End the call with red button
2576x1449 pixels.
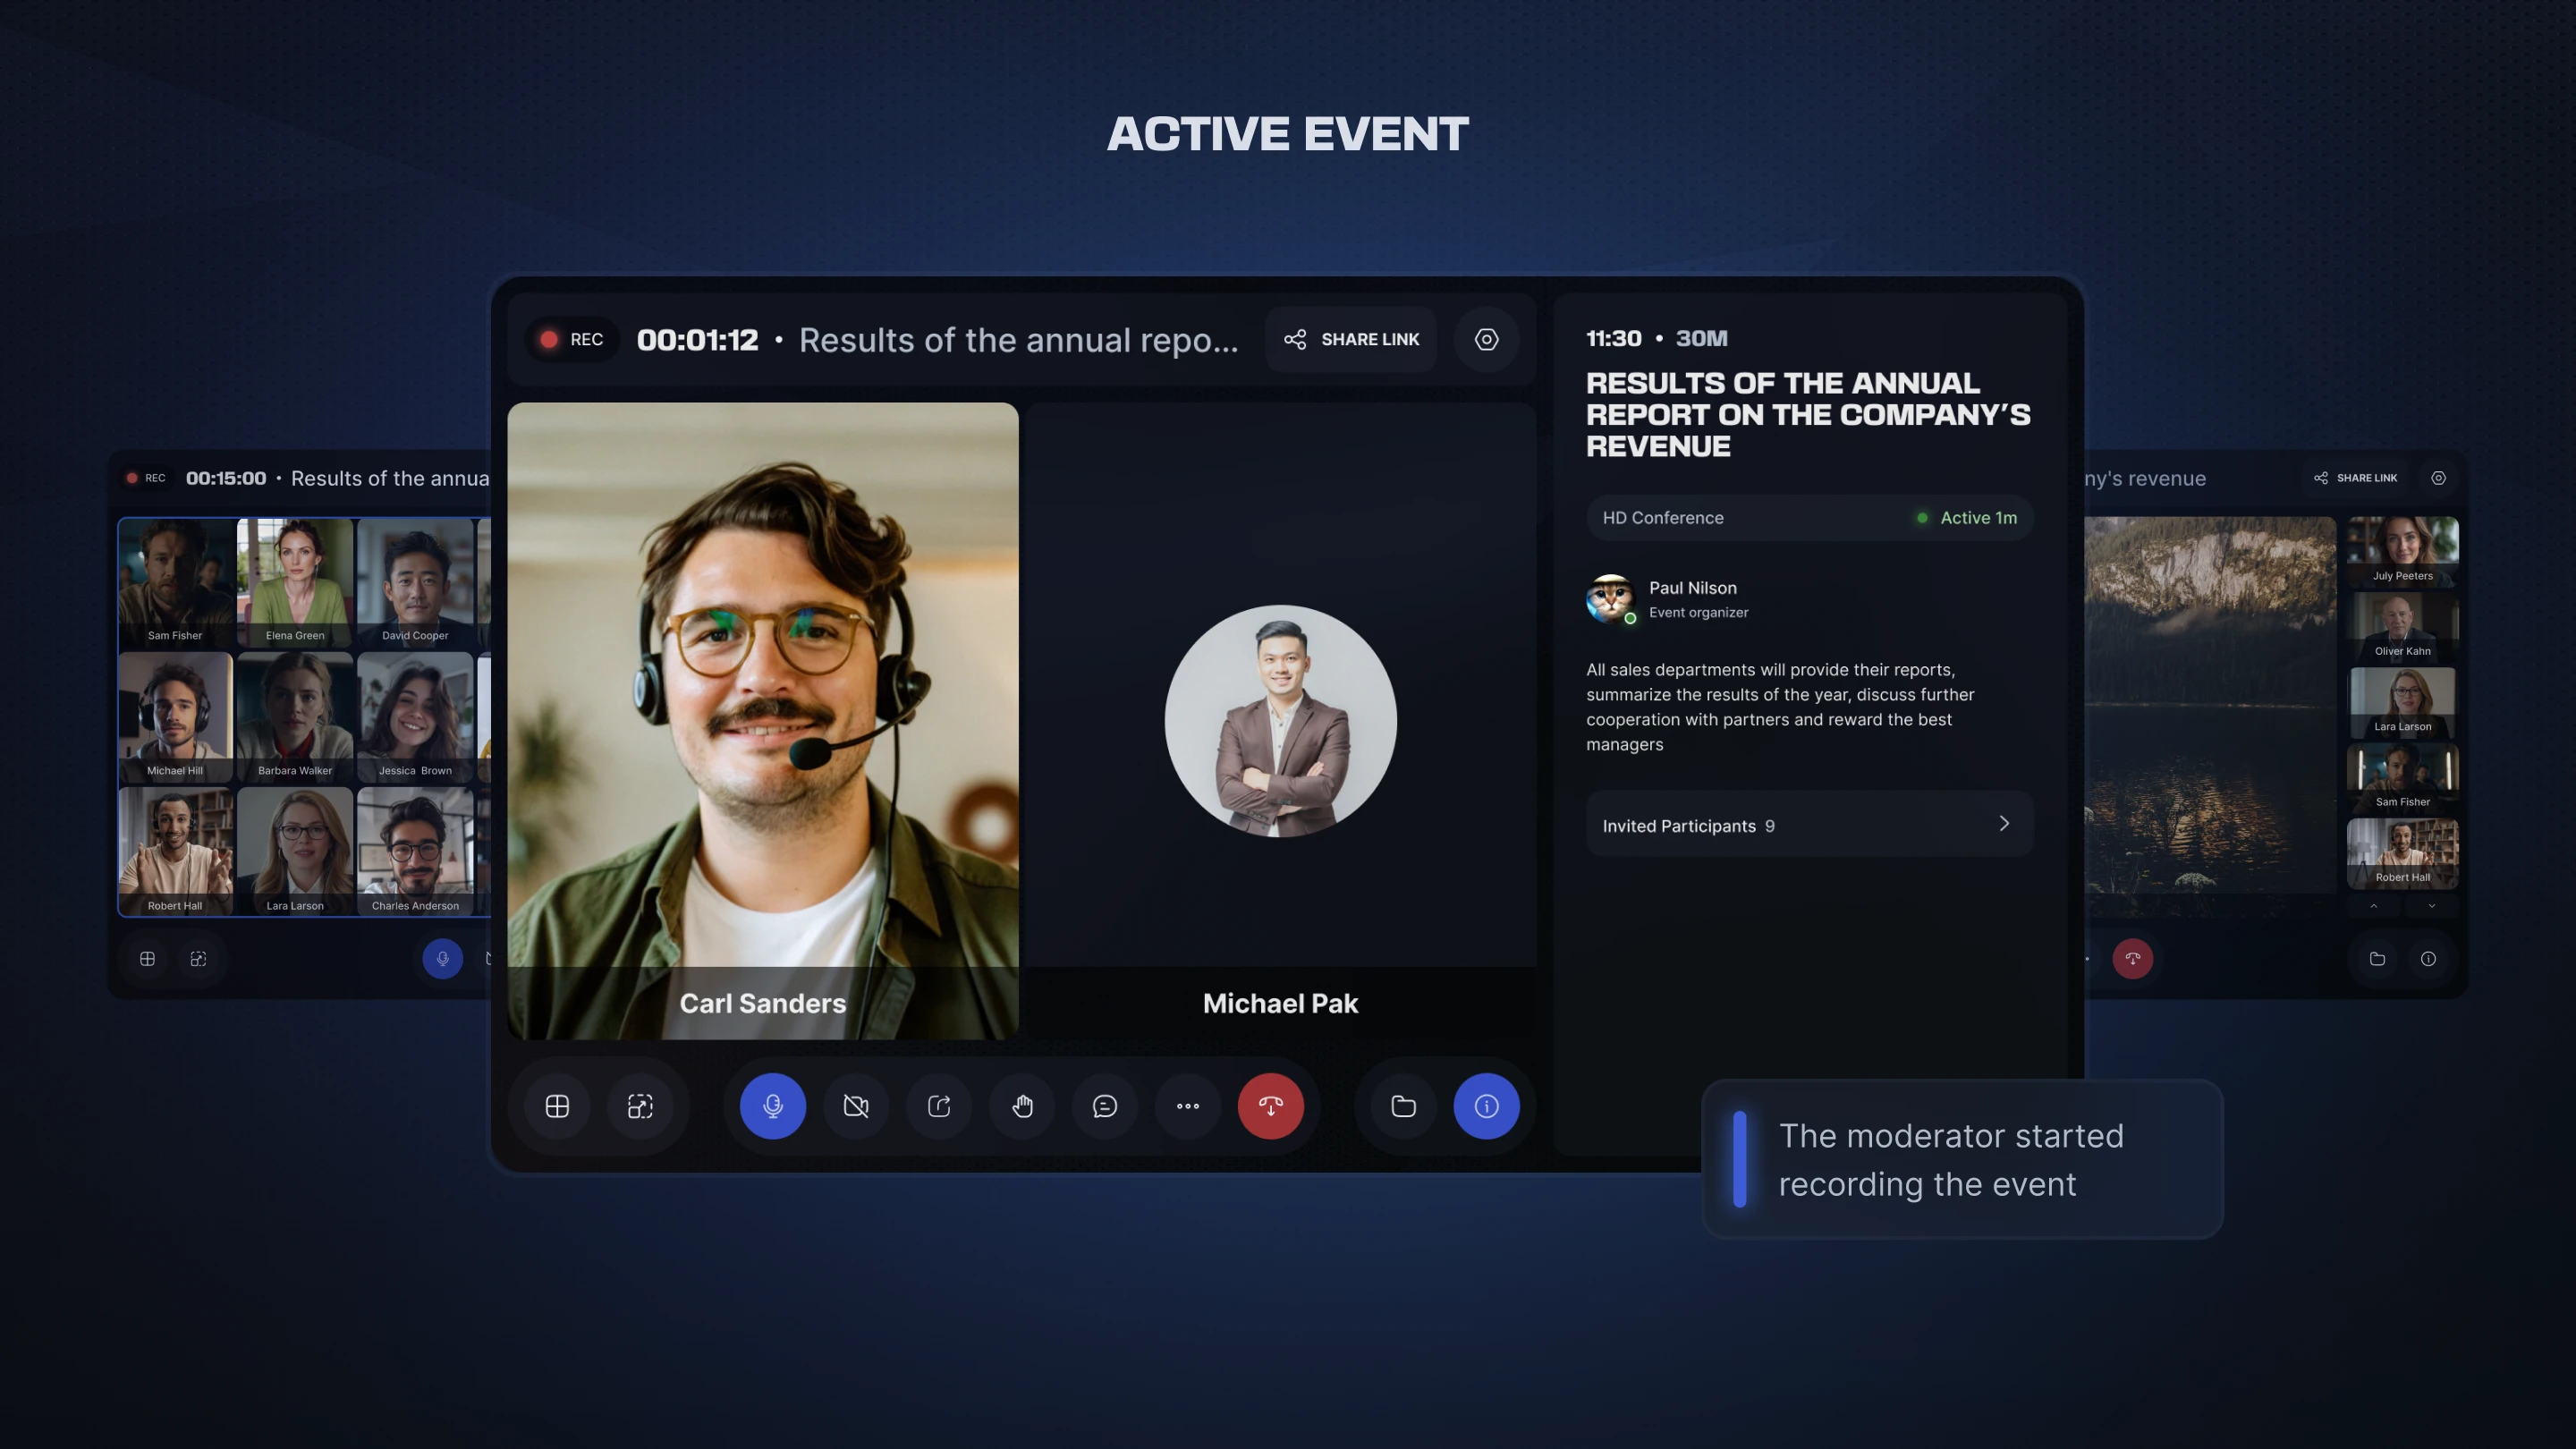[x=1270, y=1106]
